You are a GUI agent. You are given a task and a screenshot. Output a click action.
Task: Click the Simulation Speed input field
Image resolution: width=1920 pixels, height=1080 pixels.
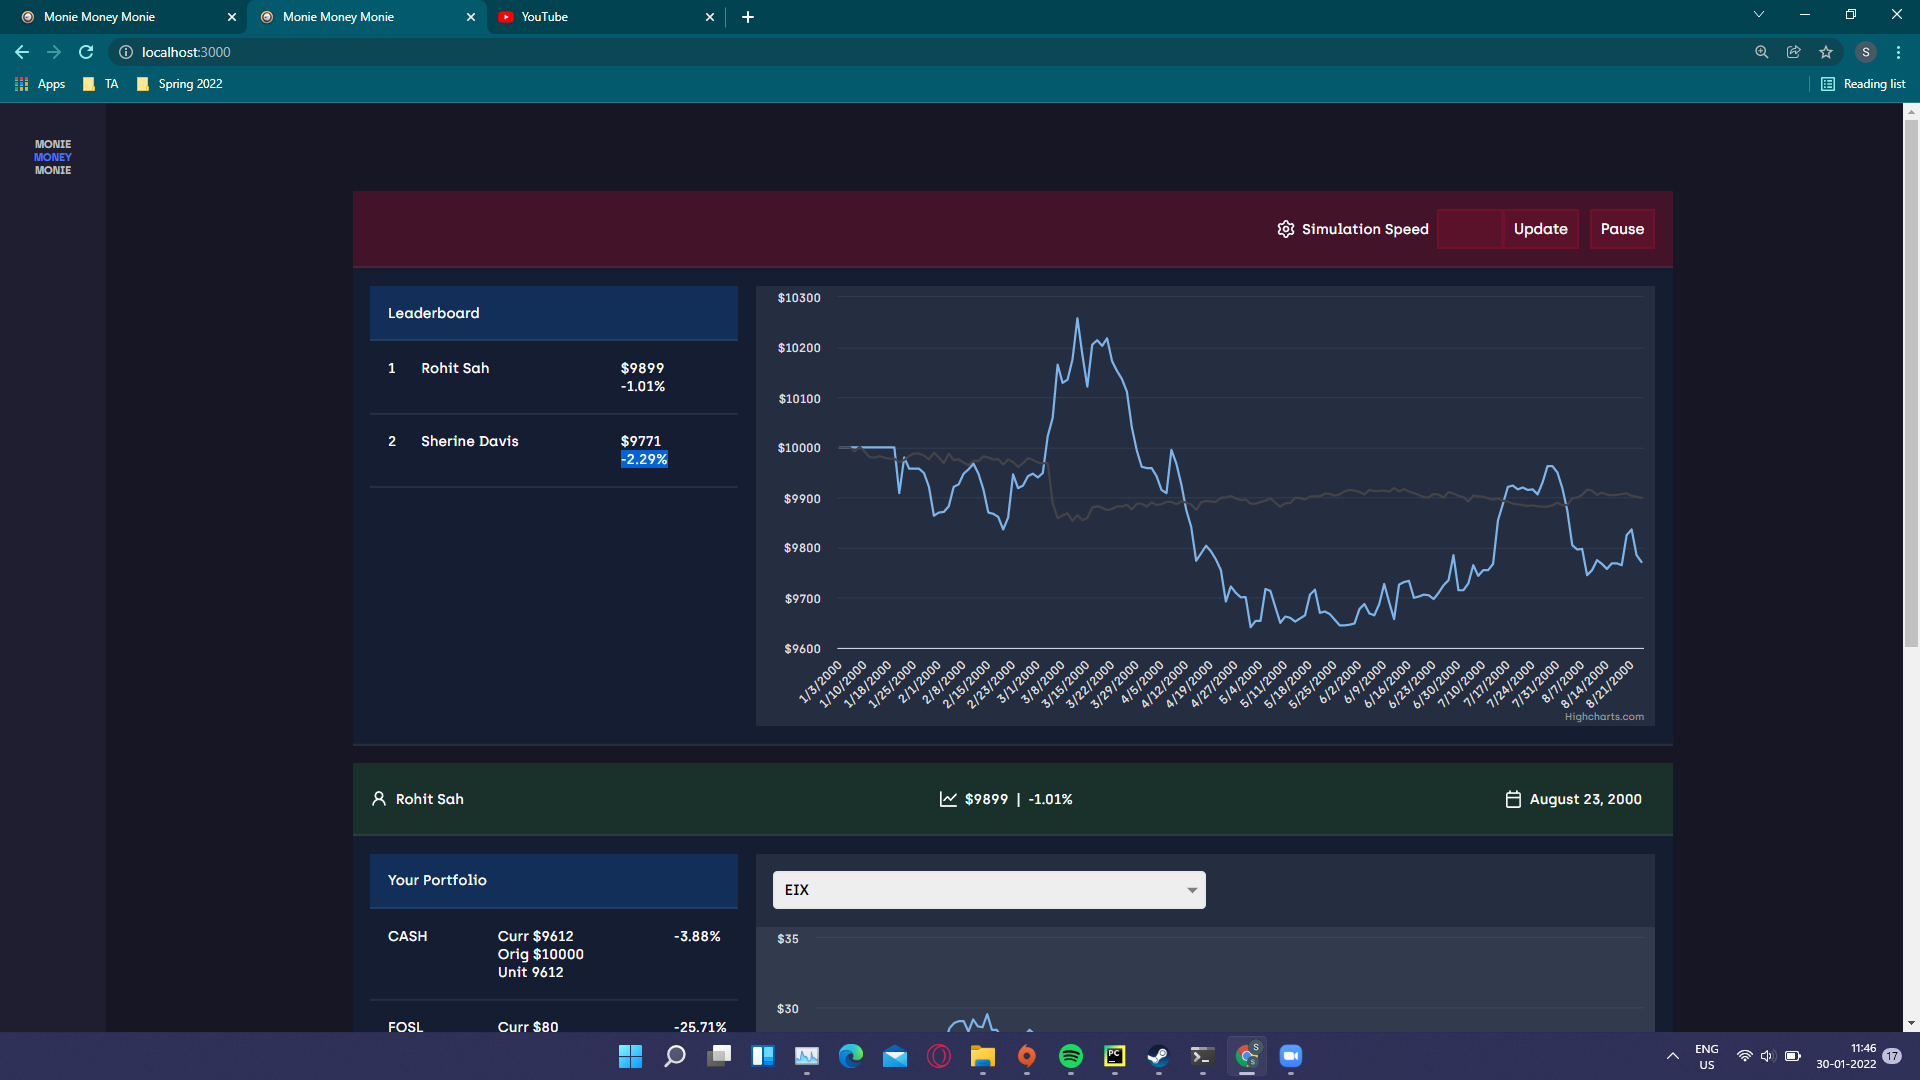pos(1469,229)
